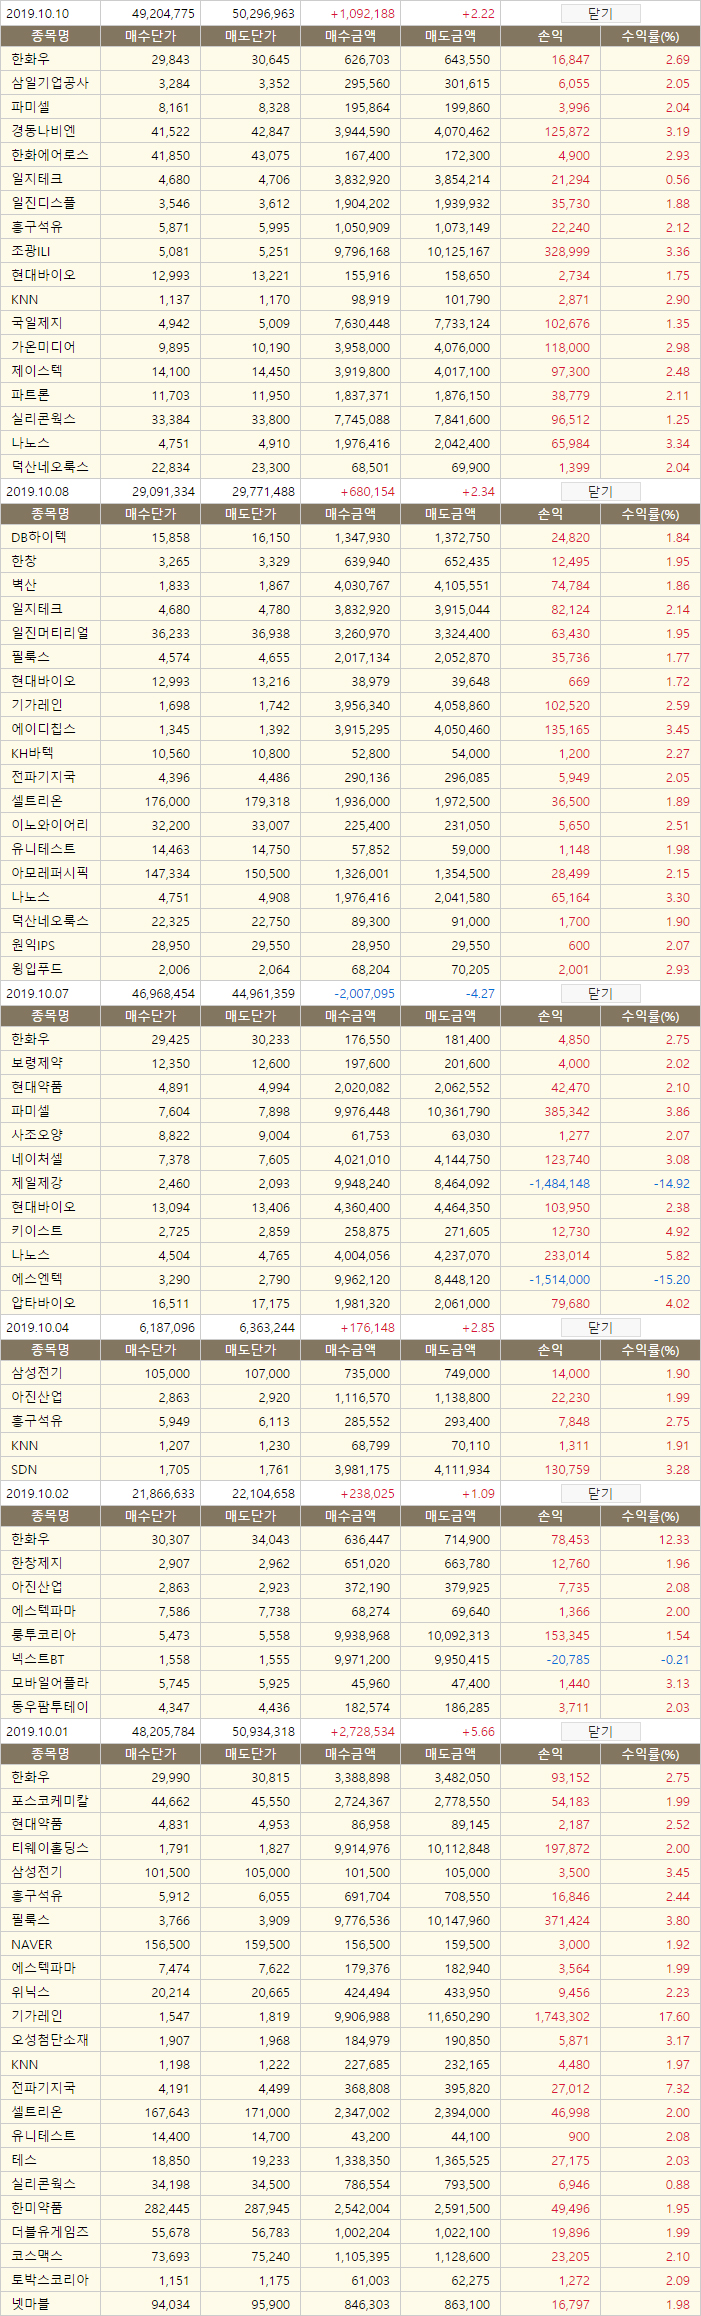Image resolution: width=701 pixels, height=2316 pixels.
Task: Click the 보령제약 stock name
Action: (x=36, y=1063)
